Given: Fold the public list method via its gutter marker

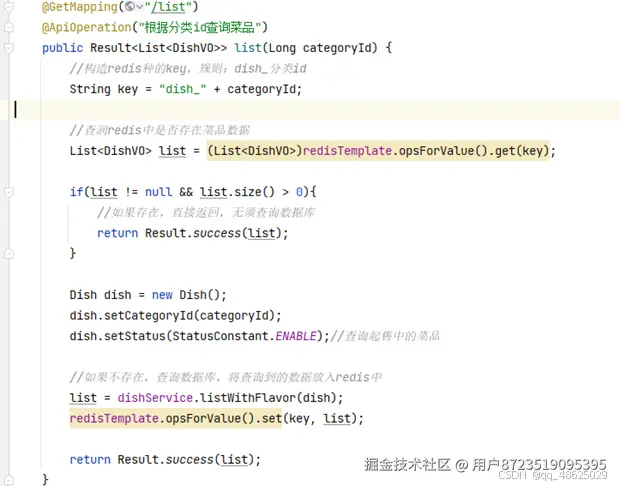Looking at the screenshot, I should [x=9, y=47].
